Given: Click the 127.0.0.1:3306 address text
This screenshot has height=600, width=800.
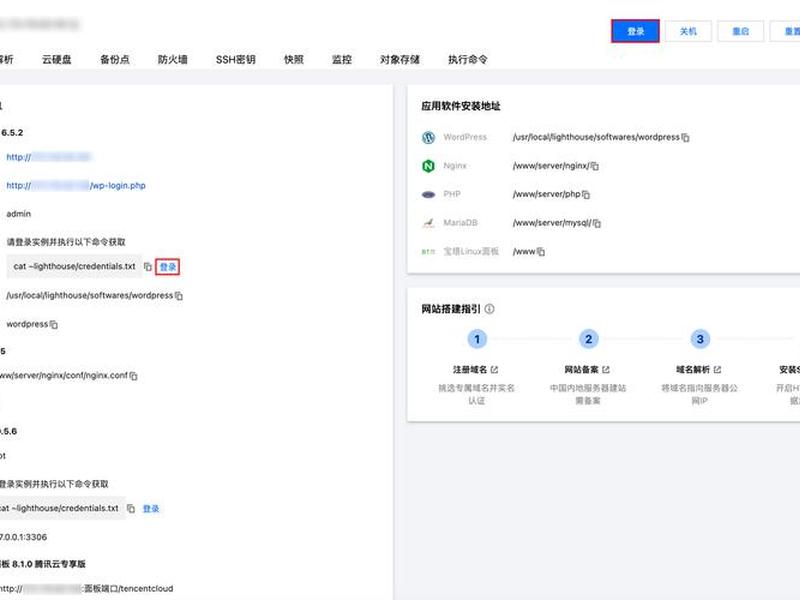Looking at the screenshot, I should tap(23, 537).
